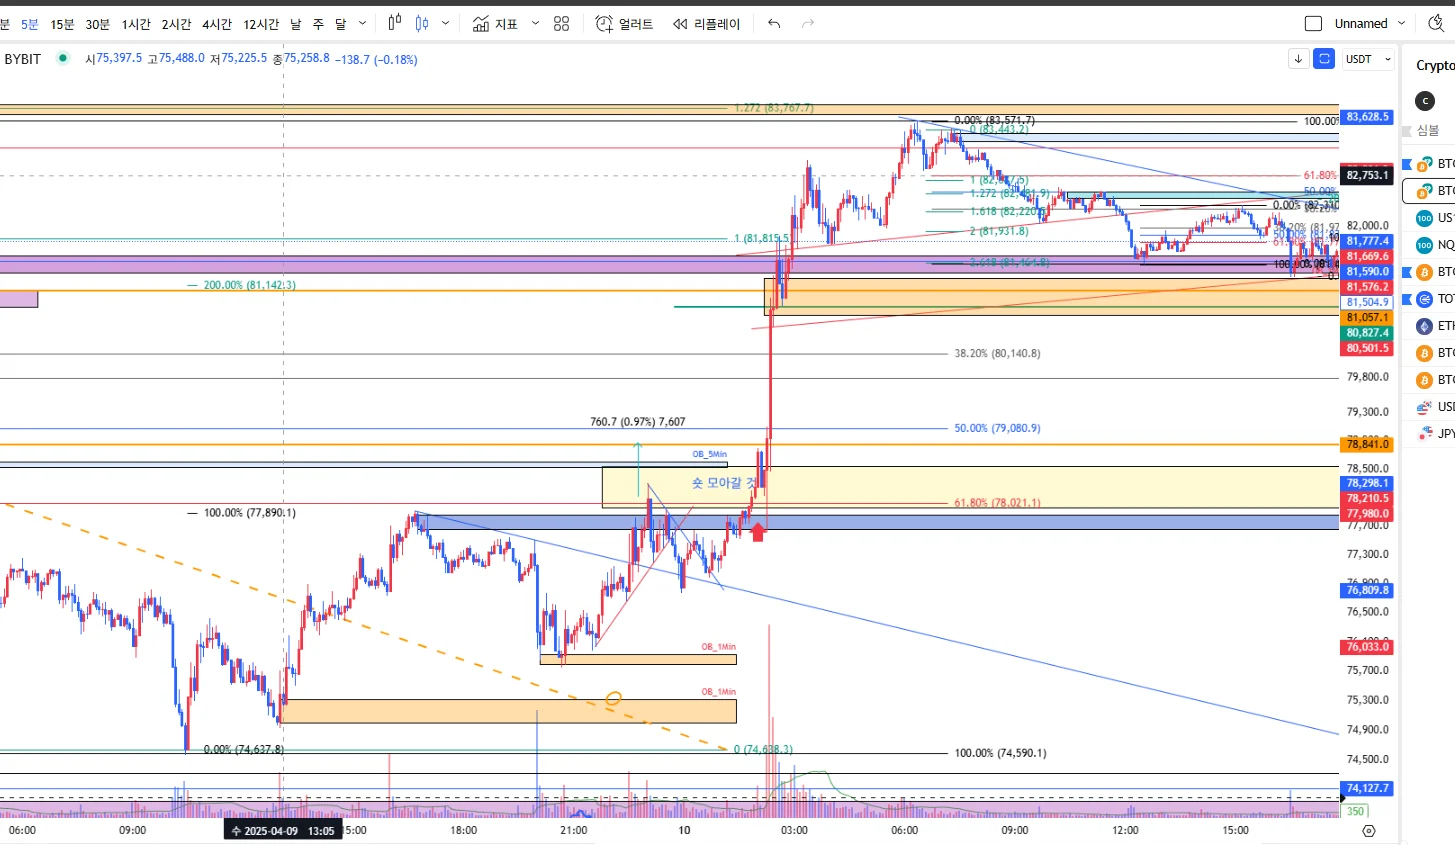Start bar replay with 리플레이
This screenshot has width=1455, height=845.
pyautogui.click(x=706, y=24)
